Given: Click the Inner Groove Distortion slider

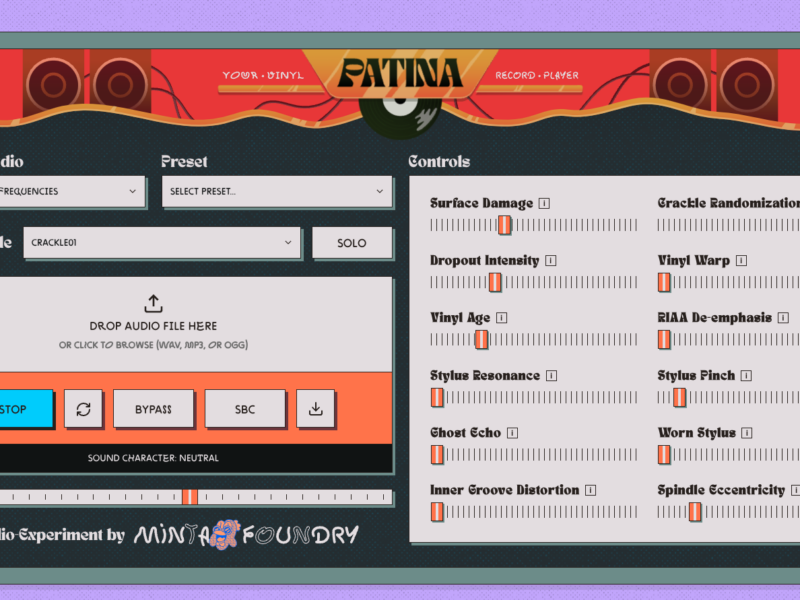Looking at the screenshot, I should tap(534, 512).
